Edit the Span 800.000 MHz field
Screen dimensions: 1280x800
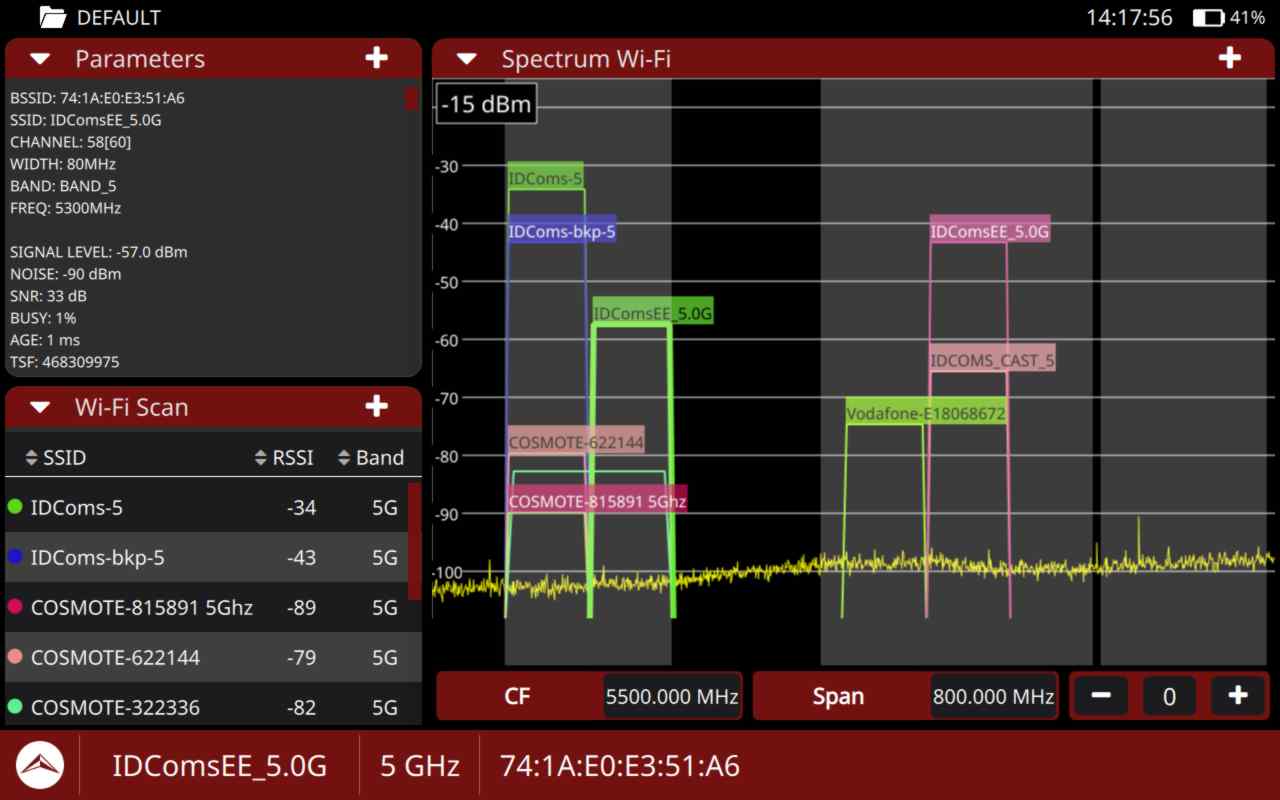993,696
